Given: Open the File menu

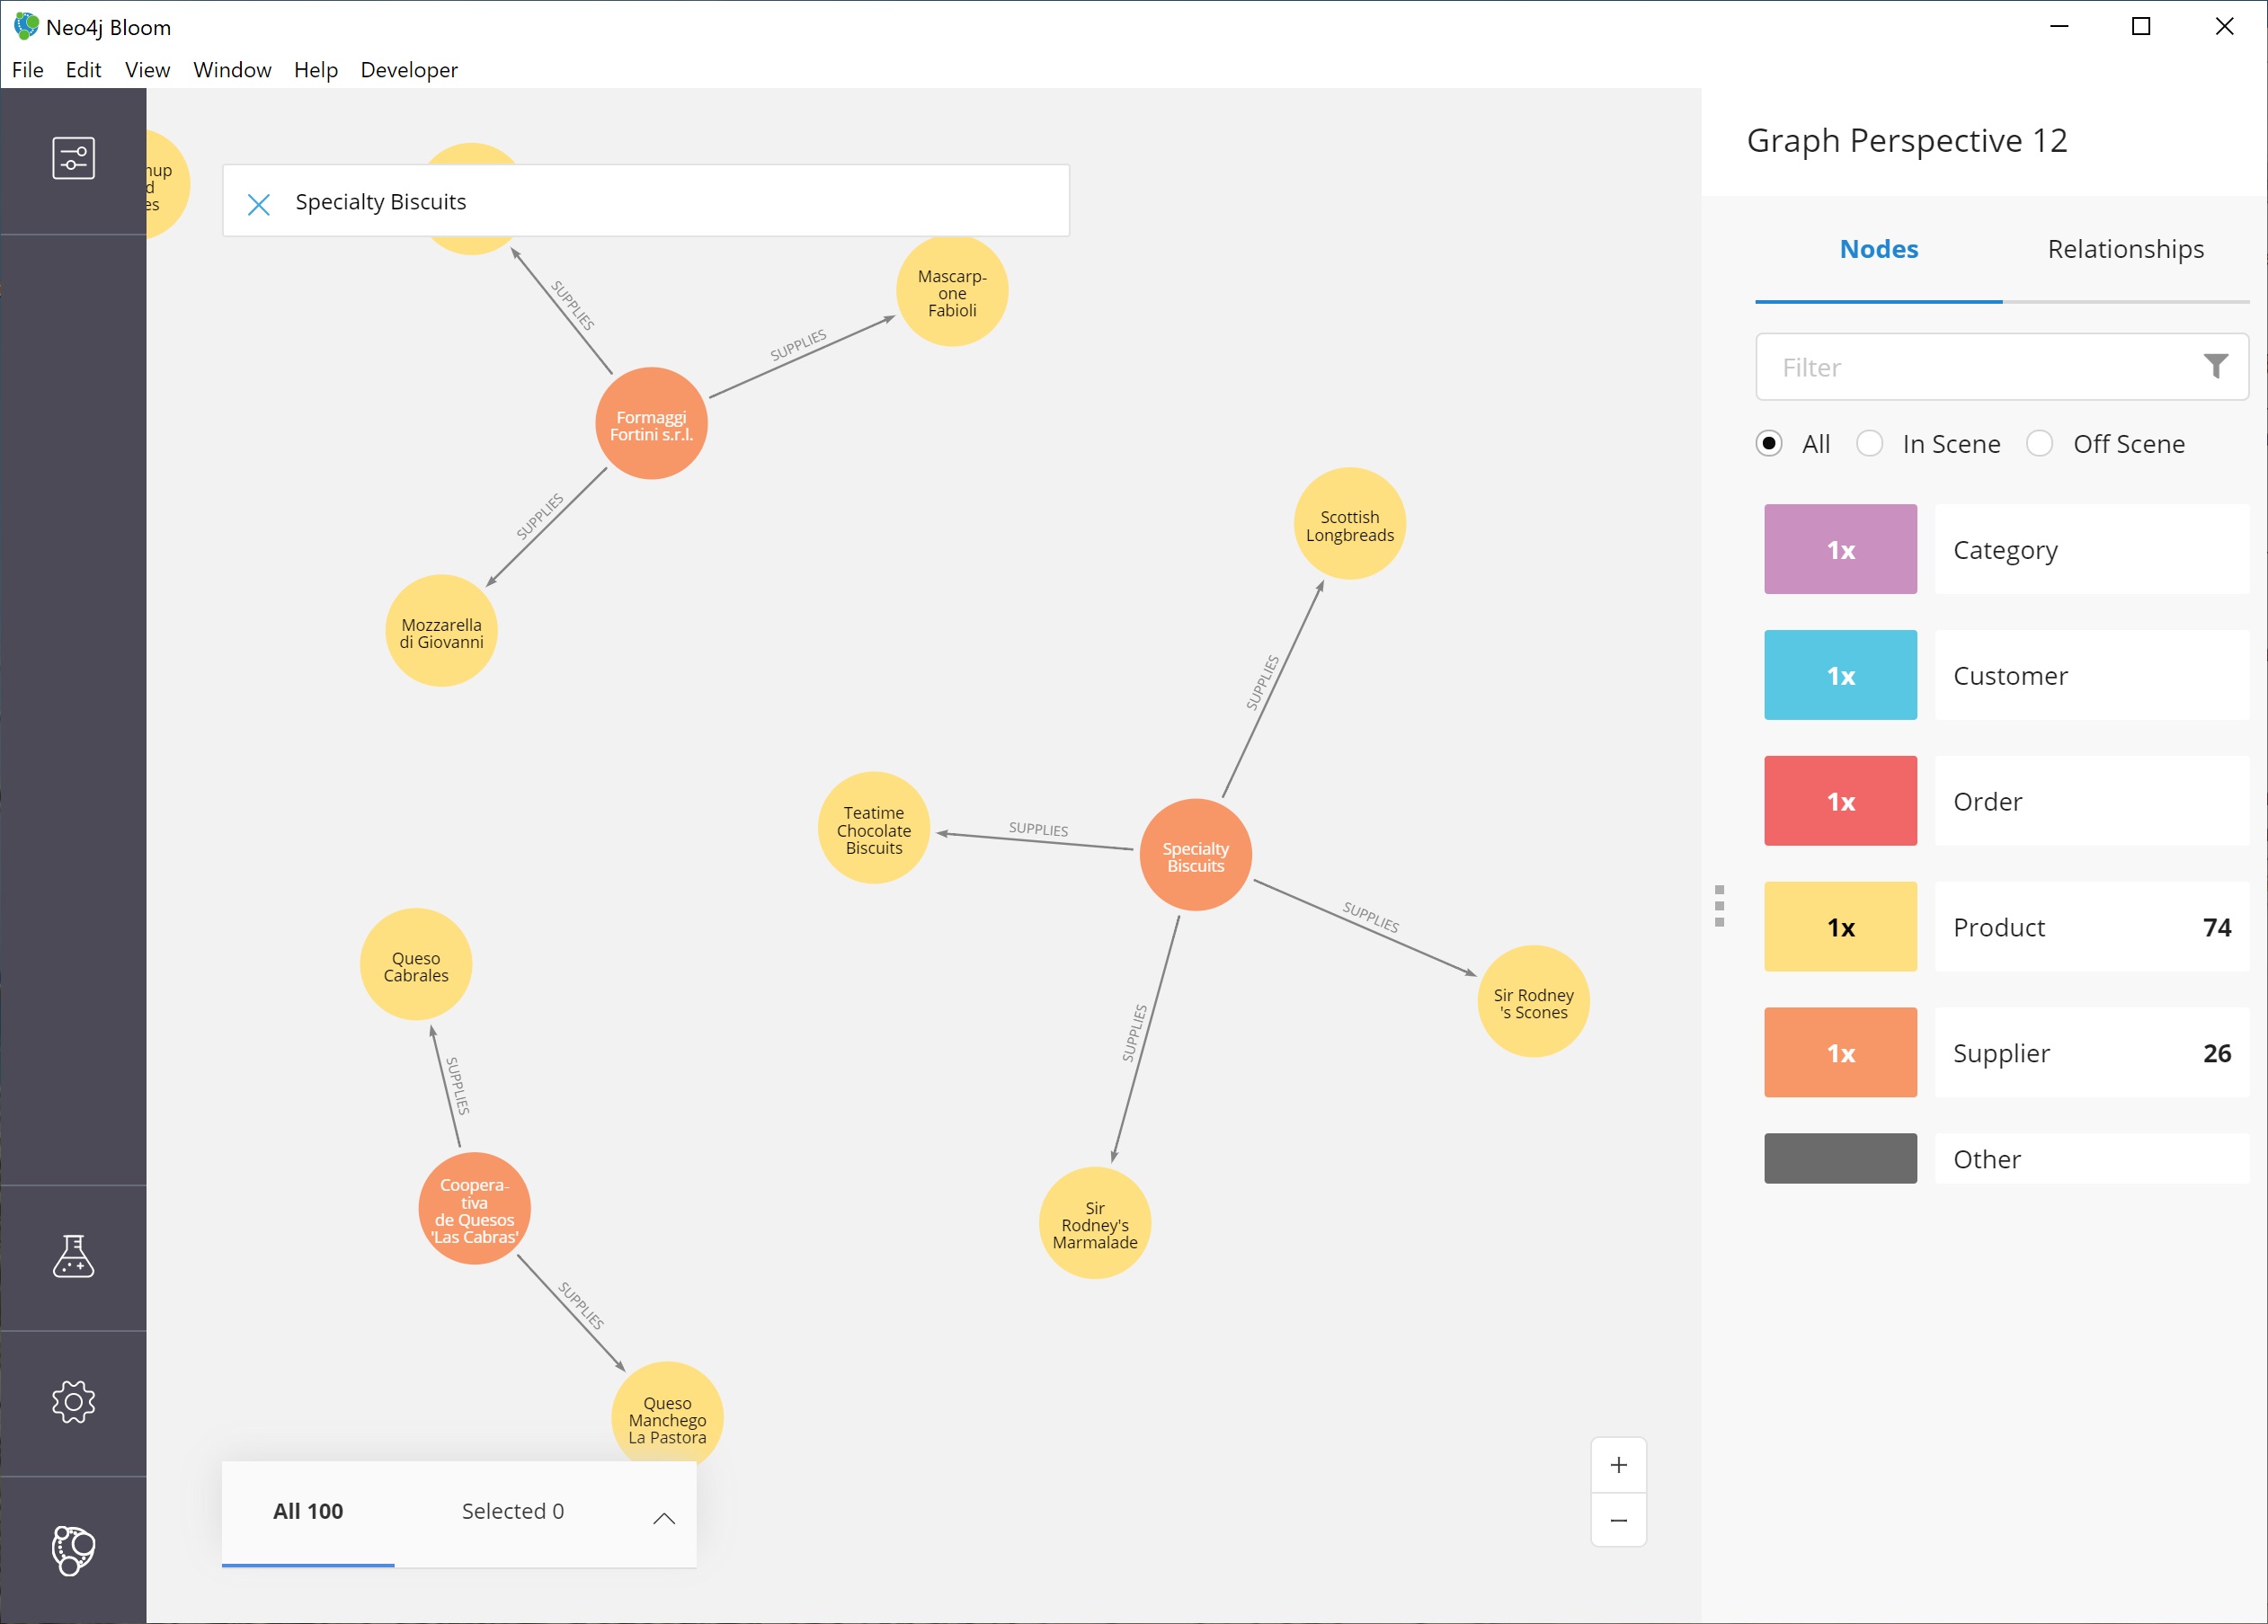Looking at the screenshot, I should [x=28, y=70].
